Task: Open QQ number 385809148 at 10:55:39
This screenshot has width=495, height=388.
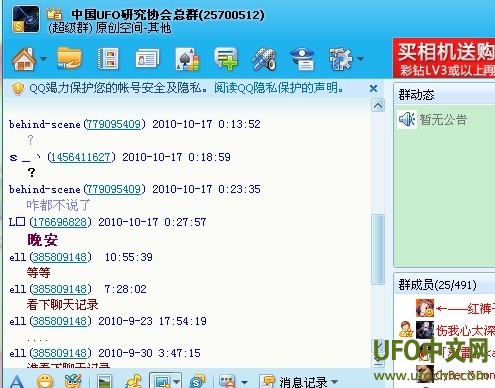Action: [60, 257]
